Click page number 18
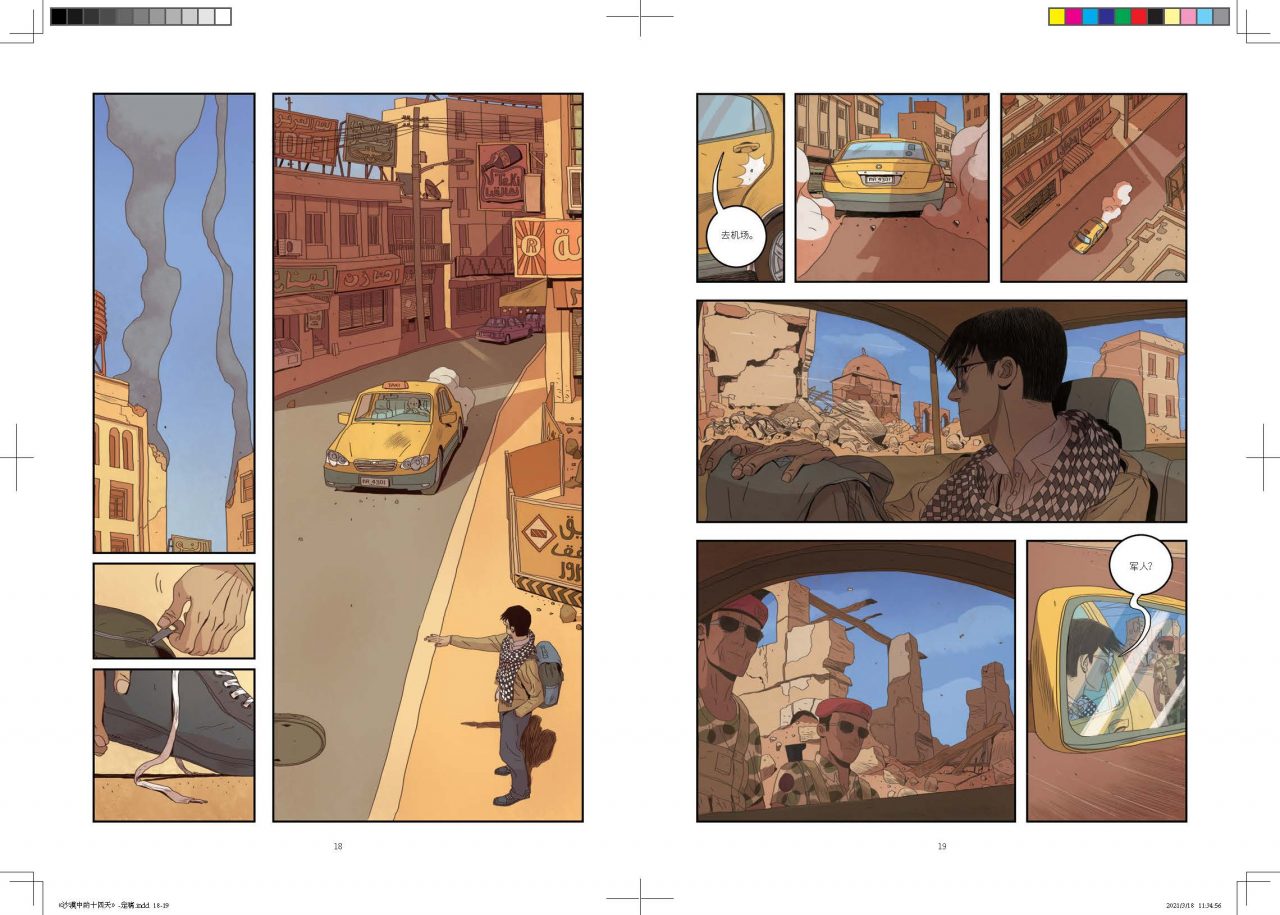The image size is (1280, 915). coord(338,846)
